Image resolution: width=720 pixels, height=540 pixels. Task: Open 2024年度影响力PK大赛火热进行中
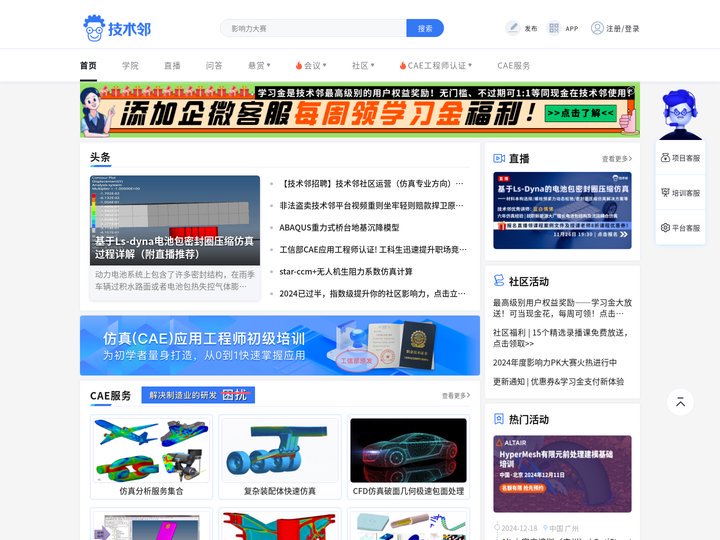coord(555,363)
